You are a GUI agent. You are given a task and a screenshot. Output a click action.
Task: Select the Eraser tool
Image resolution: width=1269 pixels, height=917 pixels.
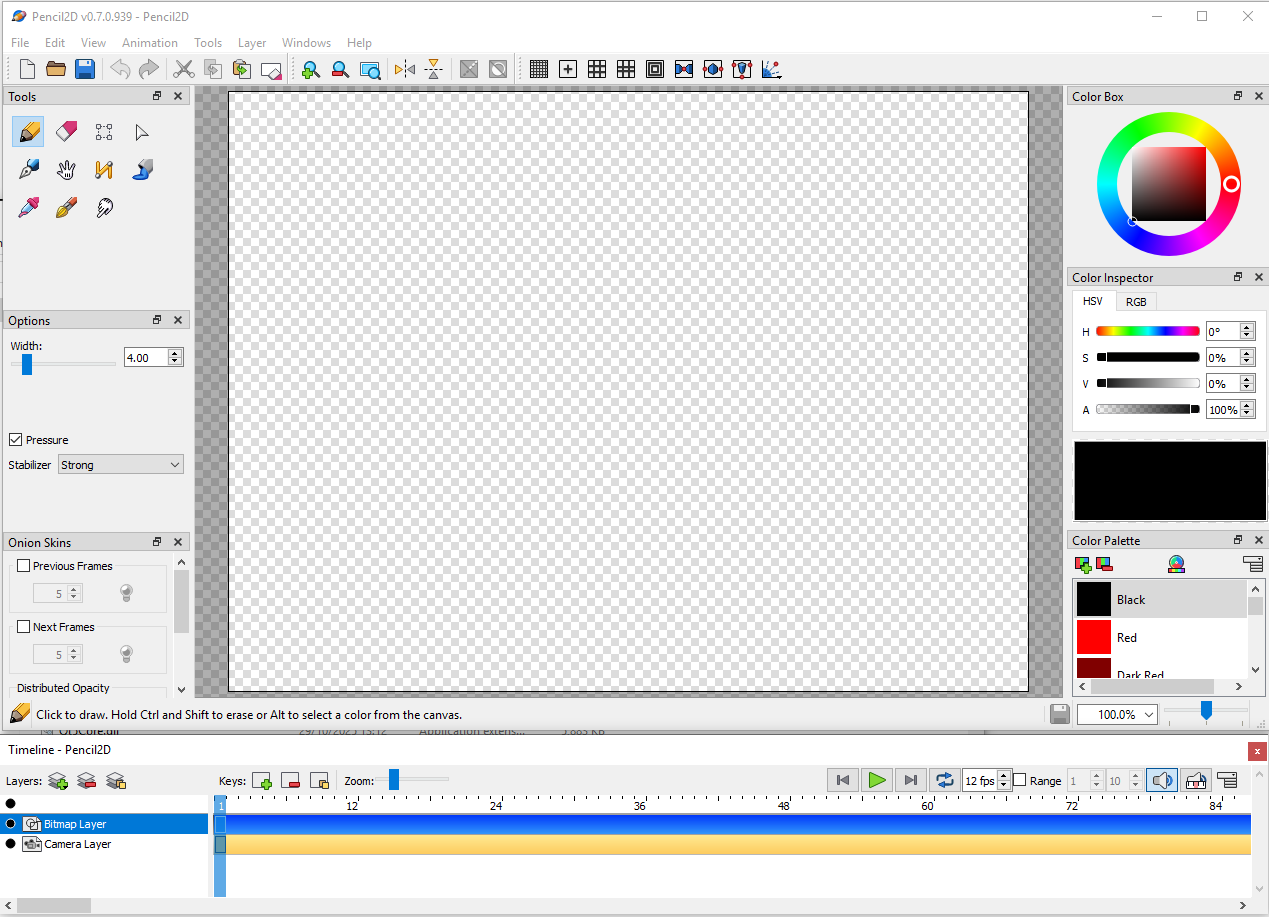[x=66, y=132]
